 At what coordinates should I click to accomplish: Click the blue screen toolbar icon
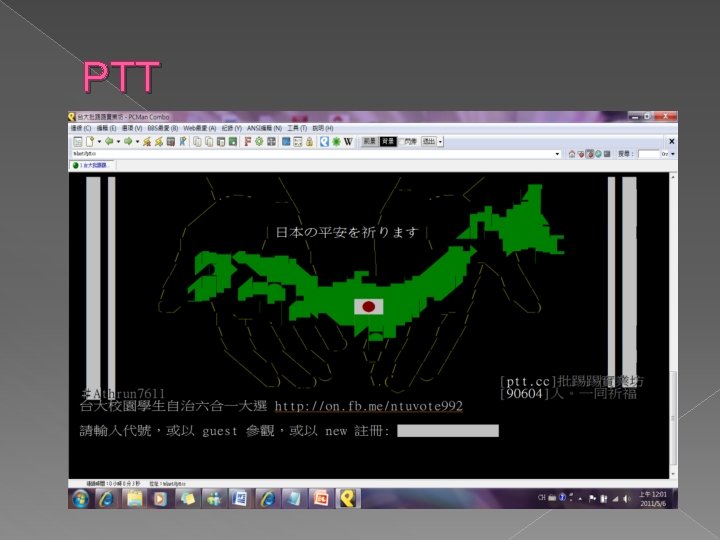click(x=286, y=141)
